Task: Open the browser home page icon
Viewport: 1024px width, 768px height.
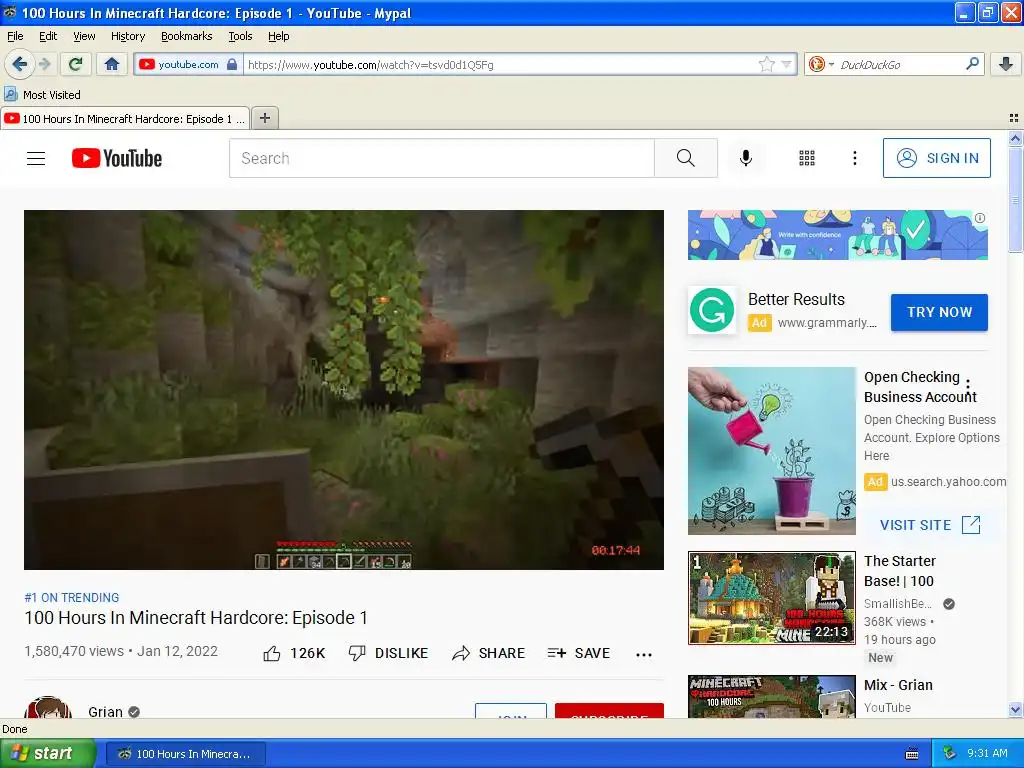Action: (x=112, y=64)
